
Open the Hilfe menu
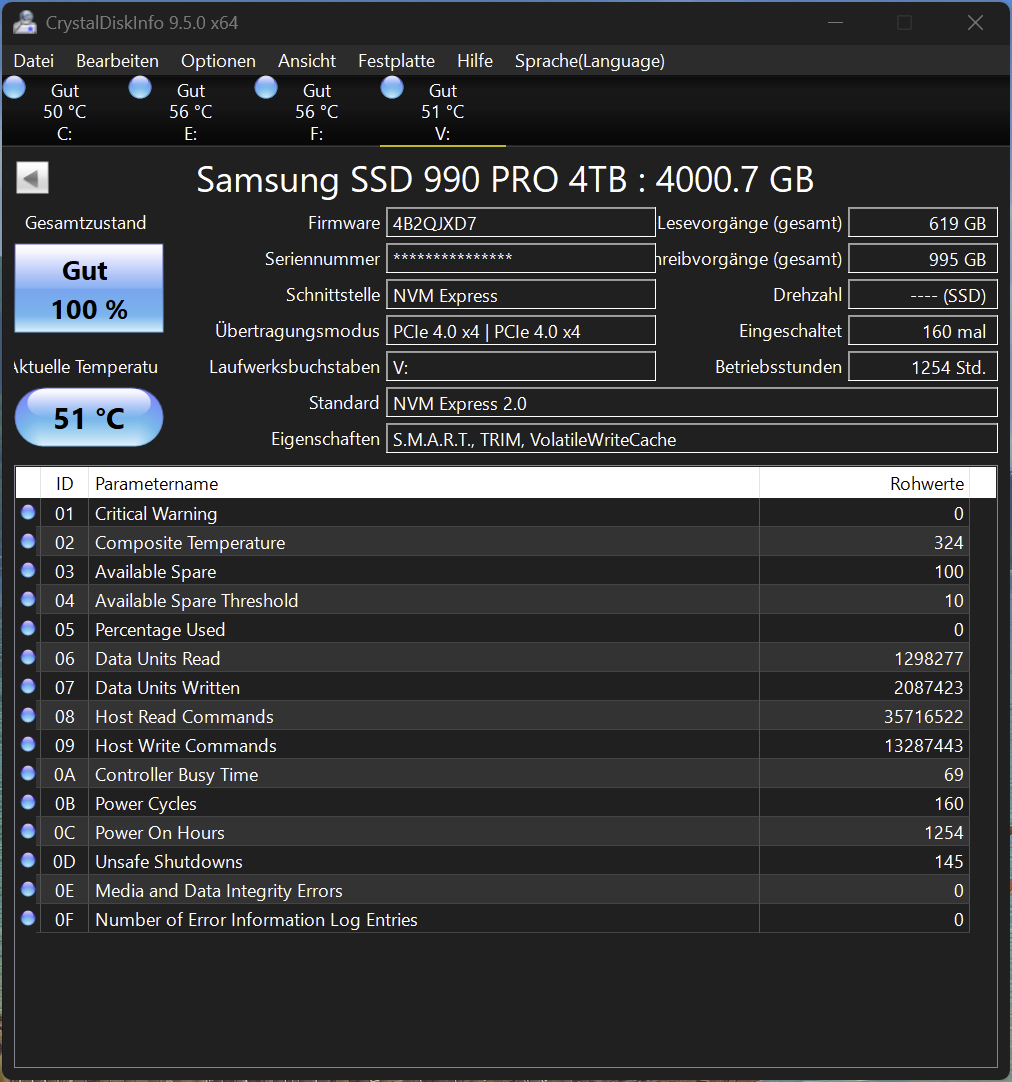(x=475, y=61)
